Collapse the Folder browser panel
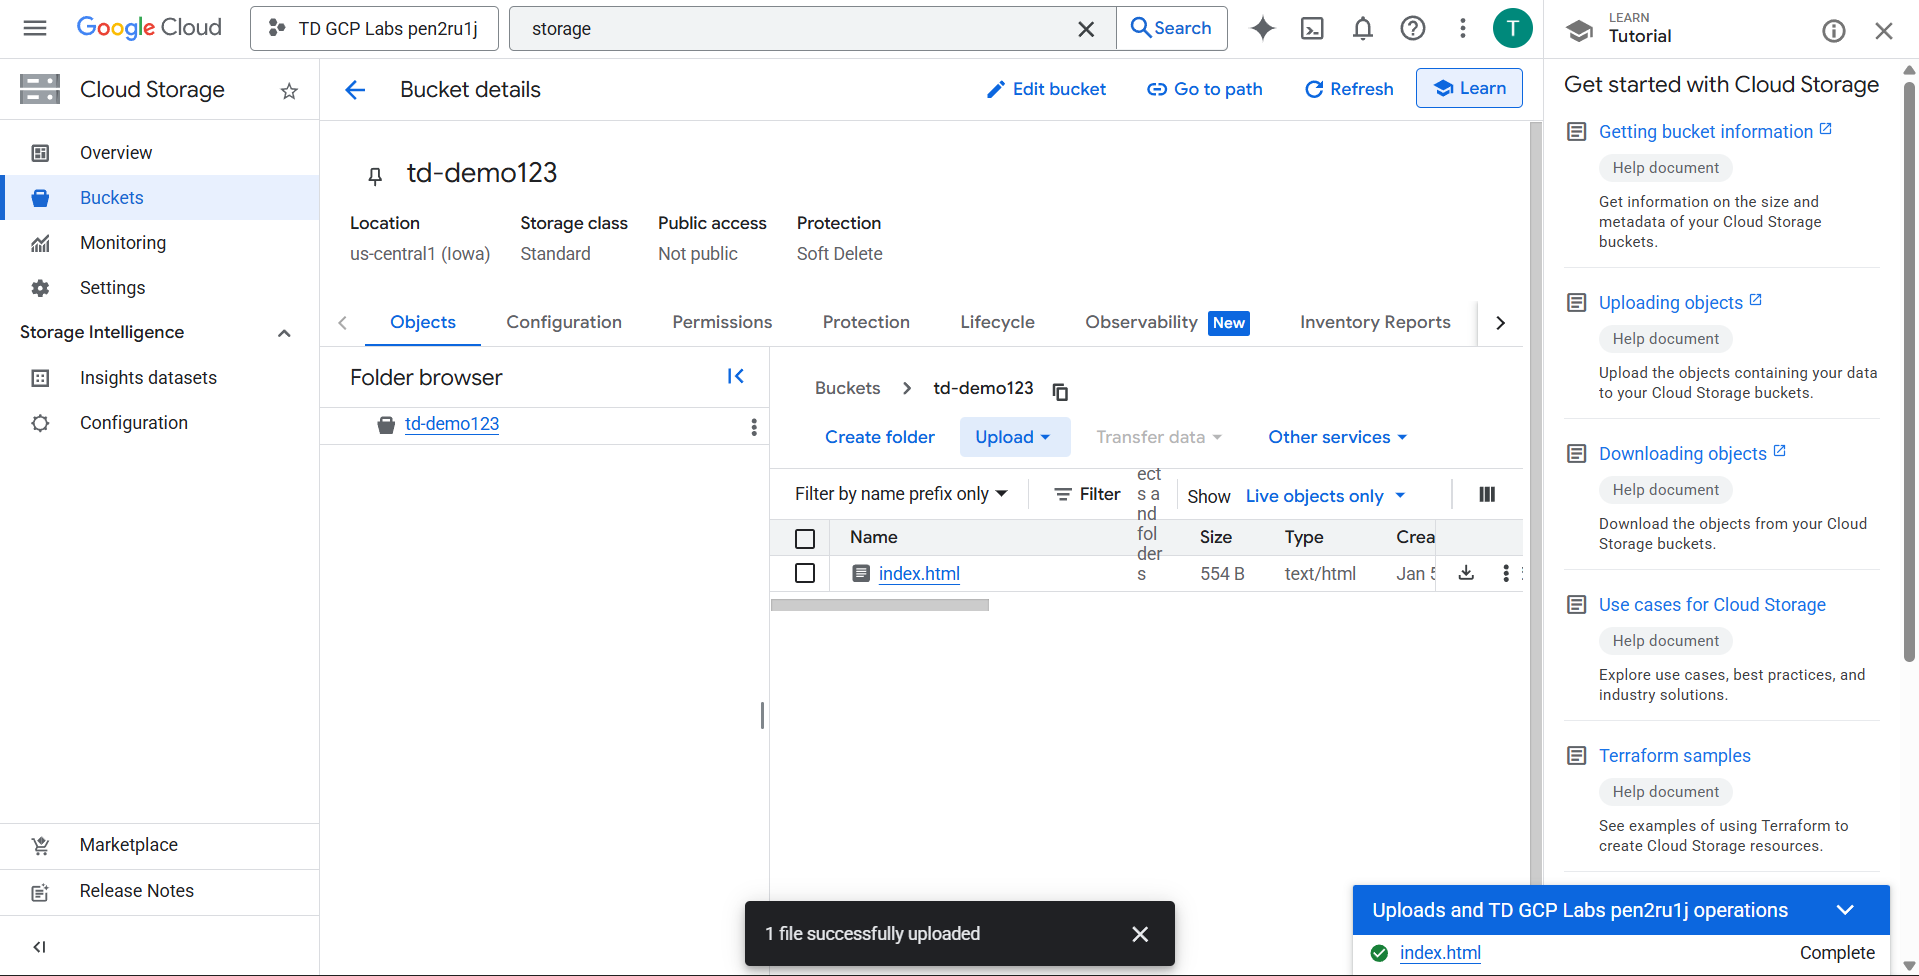Screen dimensions: 1919x976 coord(736,376)
